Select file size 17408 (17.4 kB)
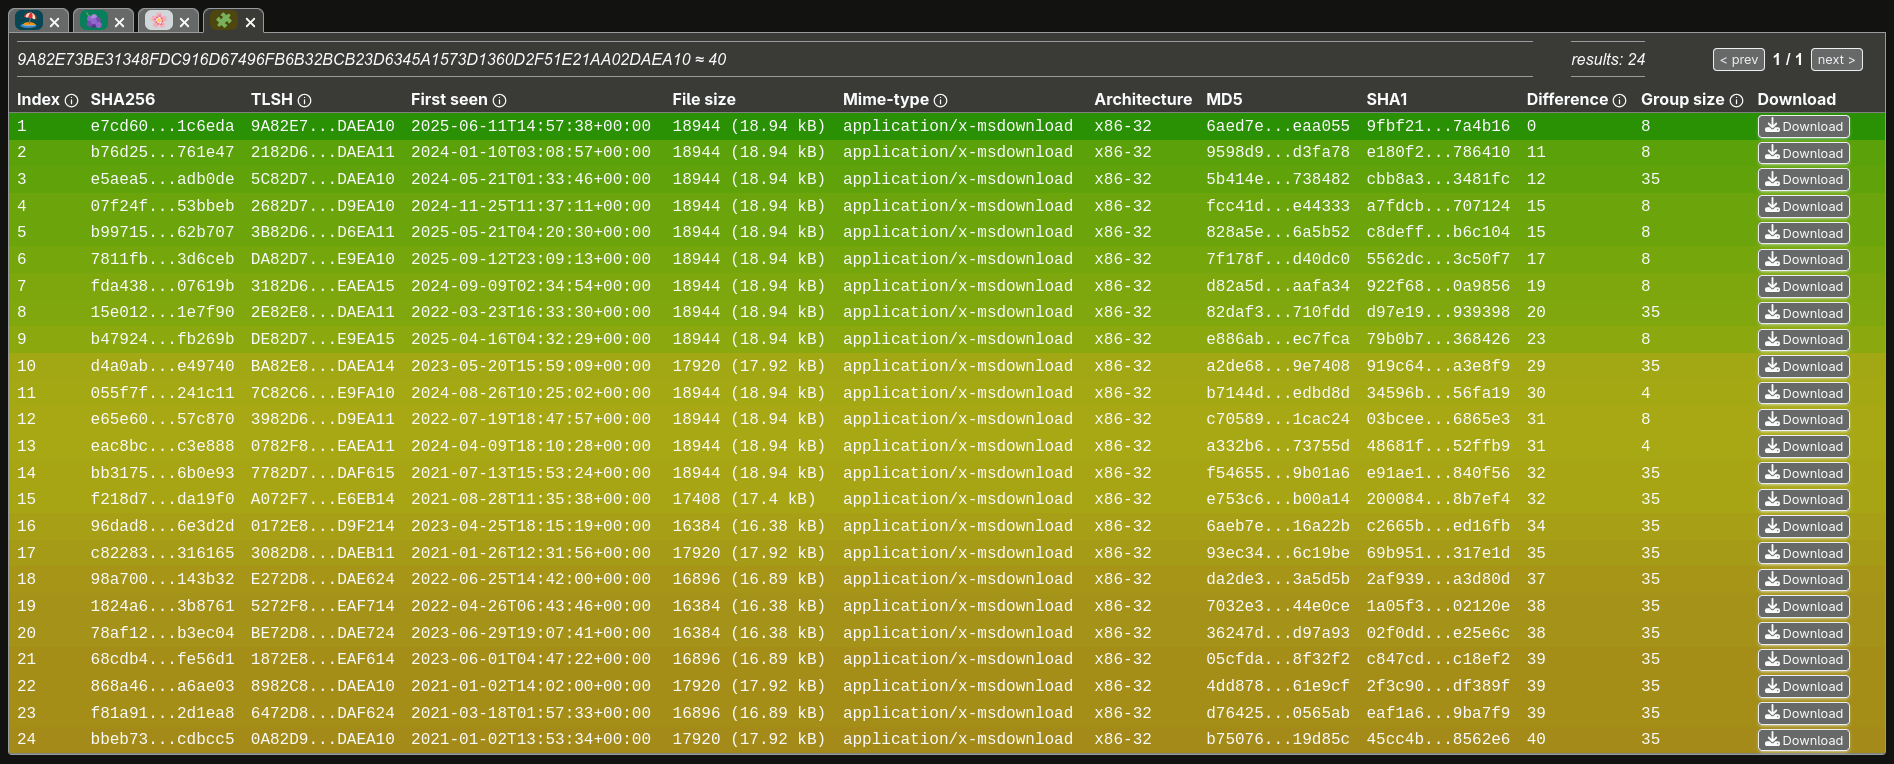 tap(744, 499)
